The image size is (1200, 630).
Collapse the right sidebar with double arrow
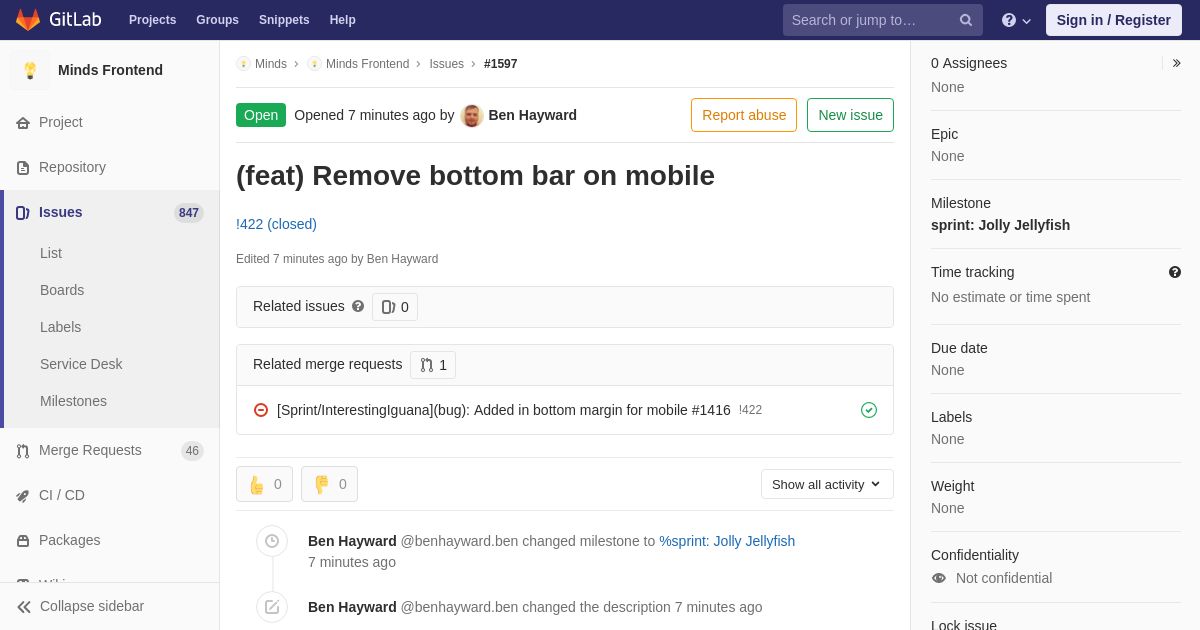[1176, 63]
